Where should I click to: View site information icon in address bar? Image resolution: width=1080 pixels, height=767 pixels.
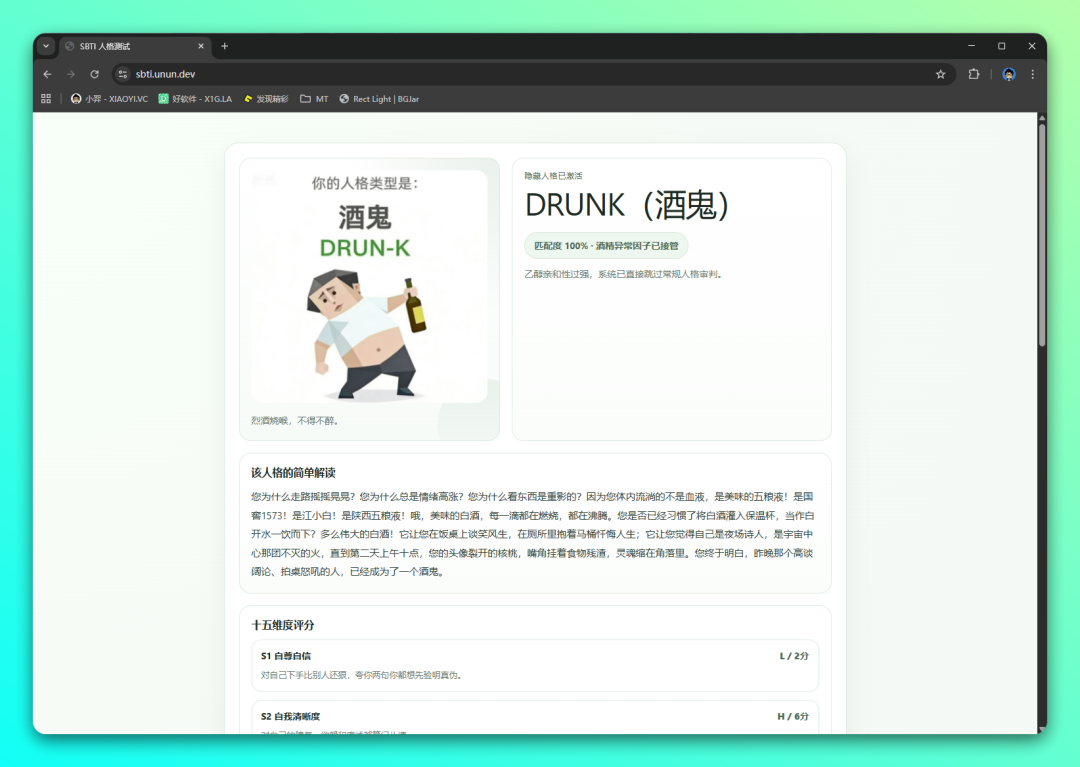coord(123,74)
